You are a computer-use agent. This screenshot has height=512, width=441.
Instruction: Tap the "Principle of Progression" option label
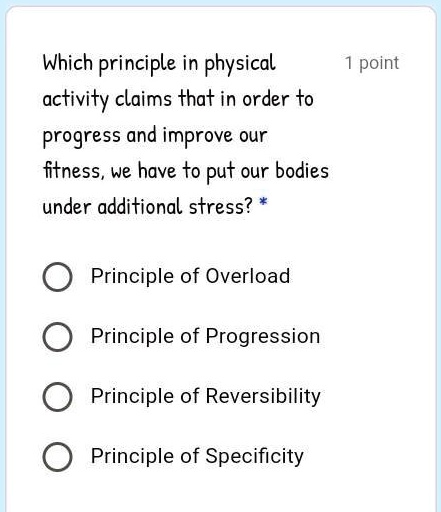pos(205,336)
